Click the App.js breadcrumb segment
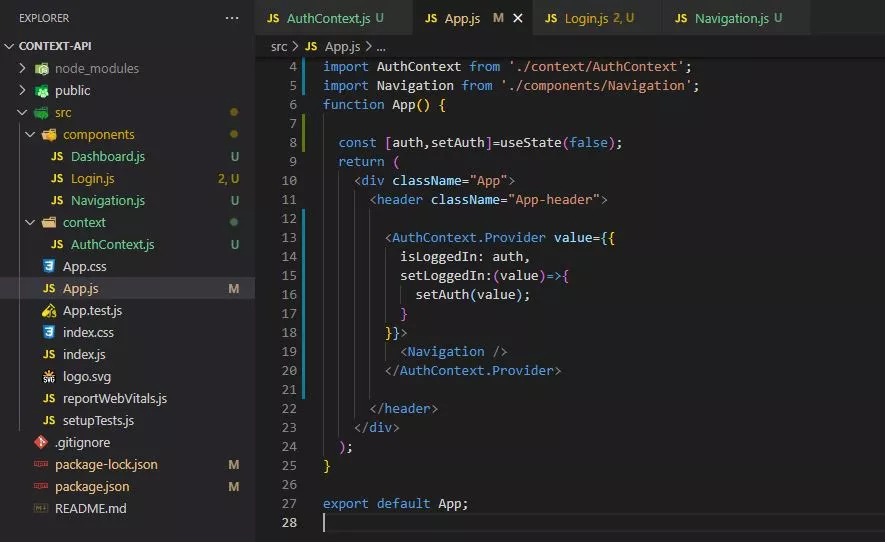 (x=342, y=47)
